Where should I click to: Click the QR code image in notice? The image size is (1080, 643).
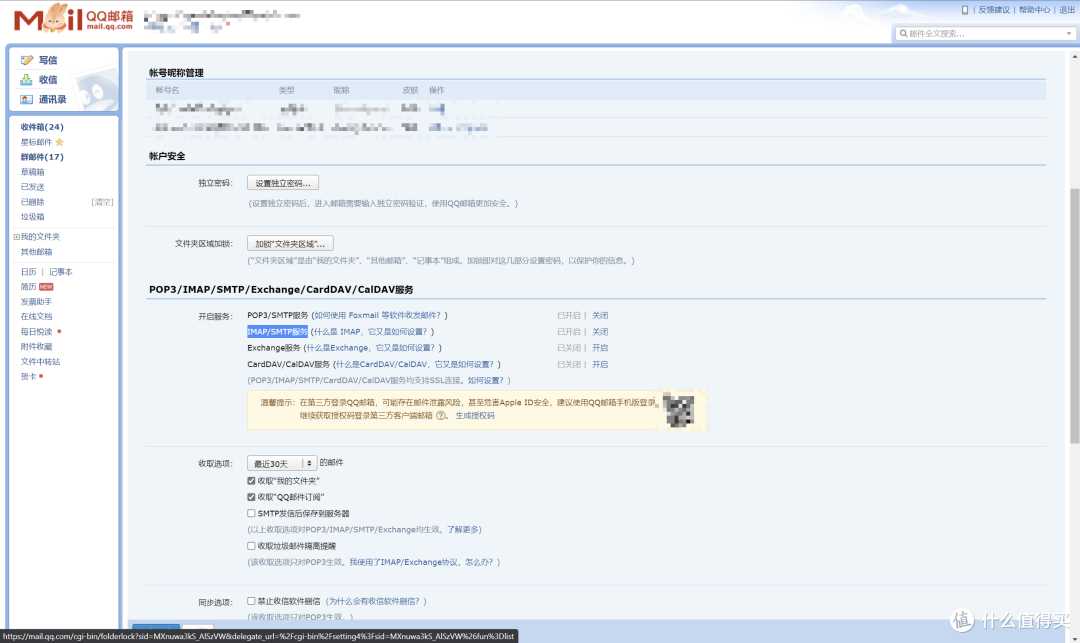point(681,410)
